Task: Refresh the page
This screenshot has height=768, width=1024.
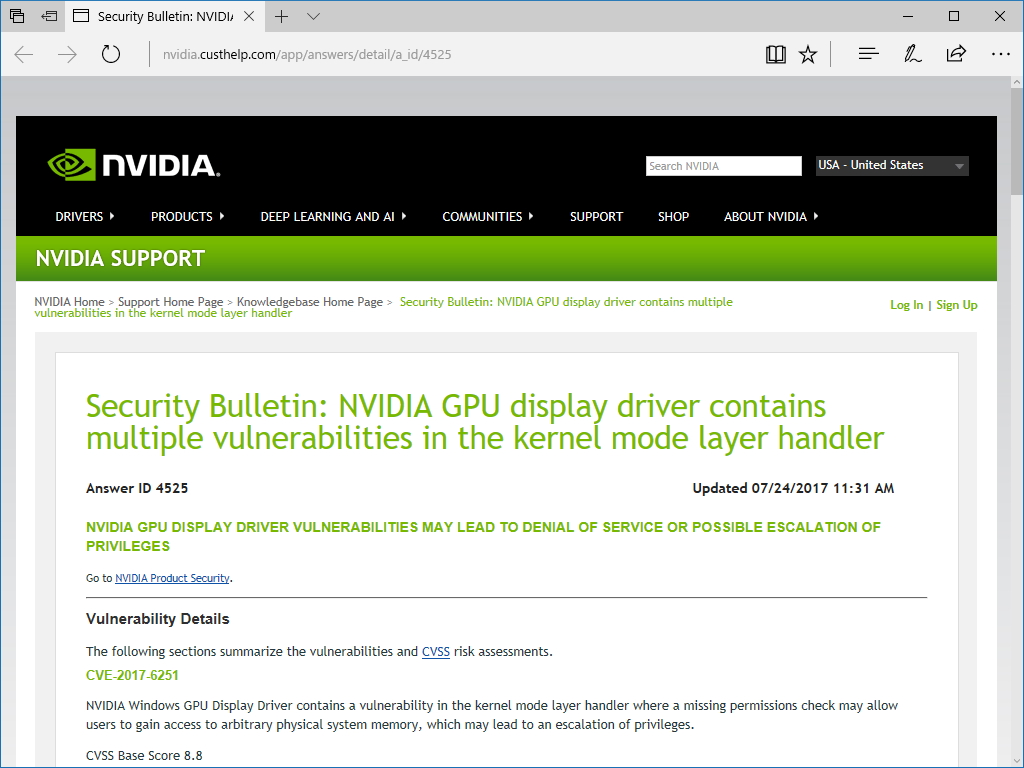Action: pos(111,54)
